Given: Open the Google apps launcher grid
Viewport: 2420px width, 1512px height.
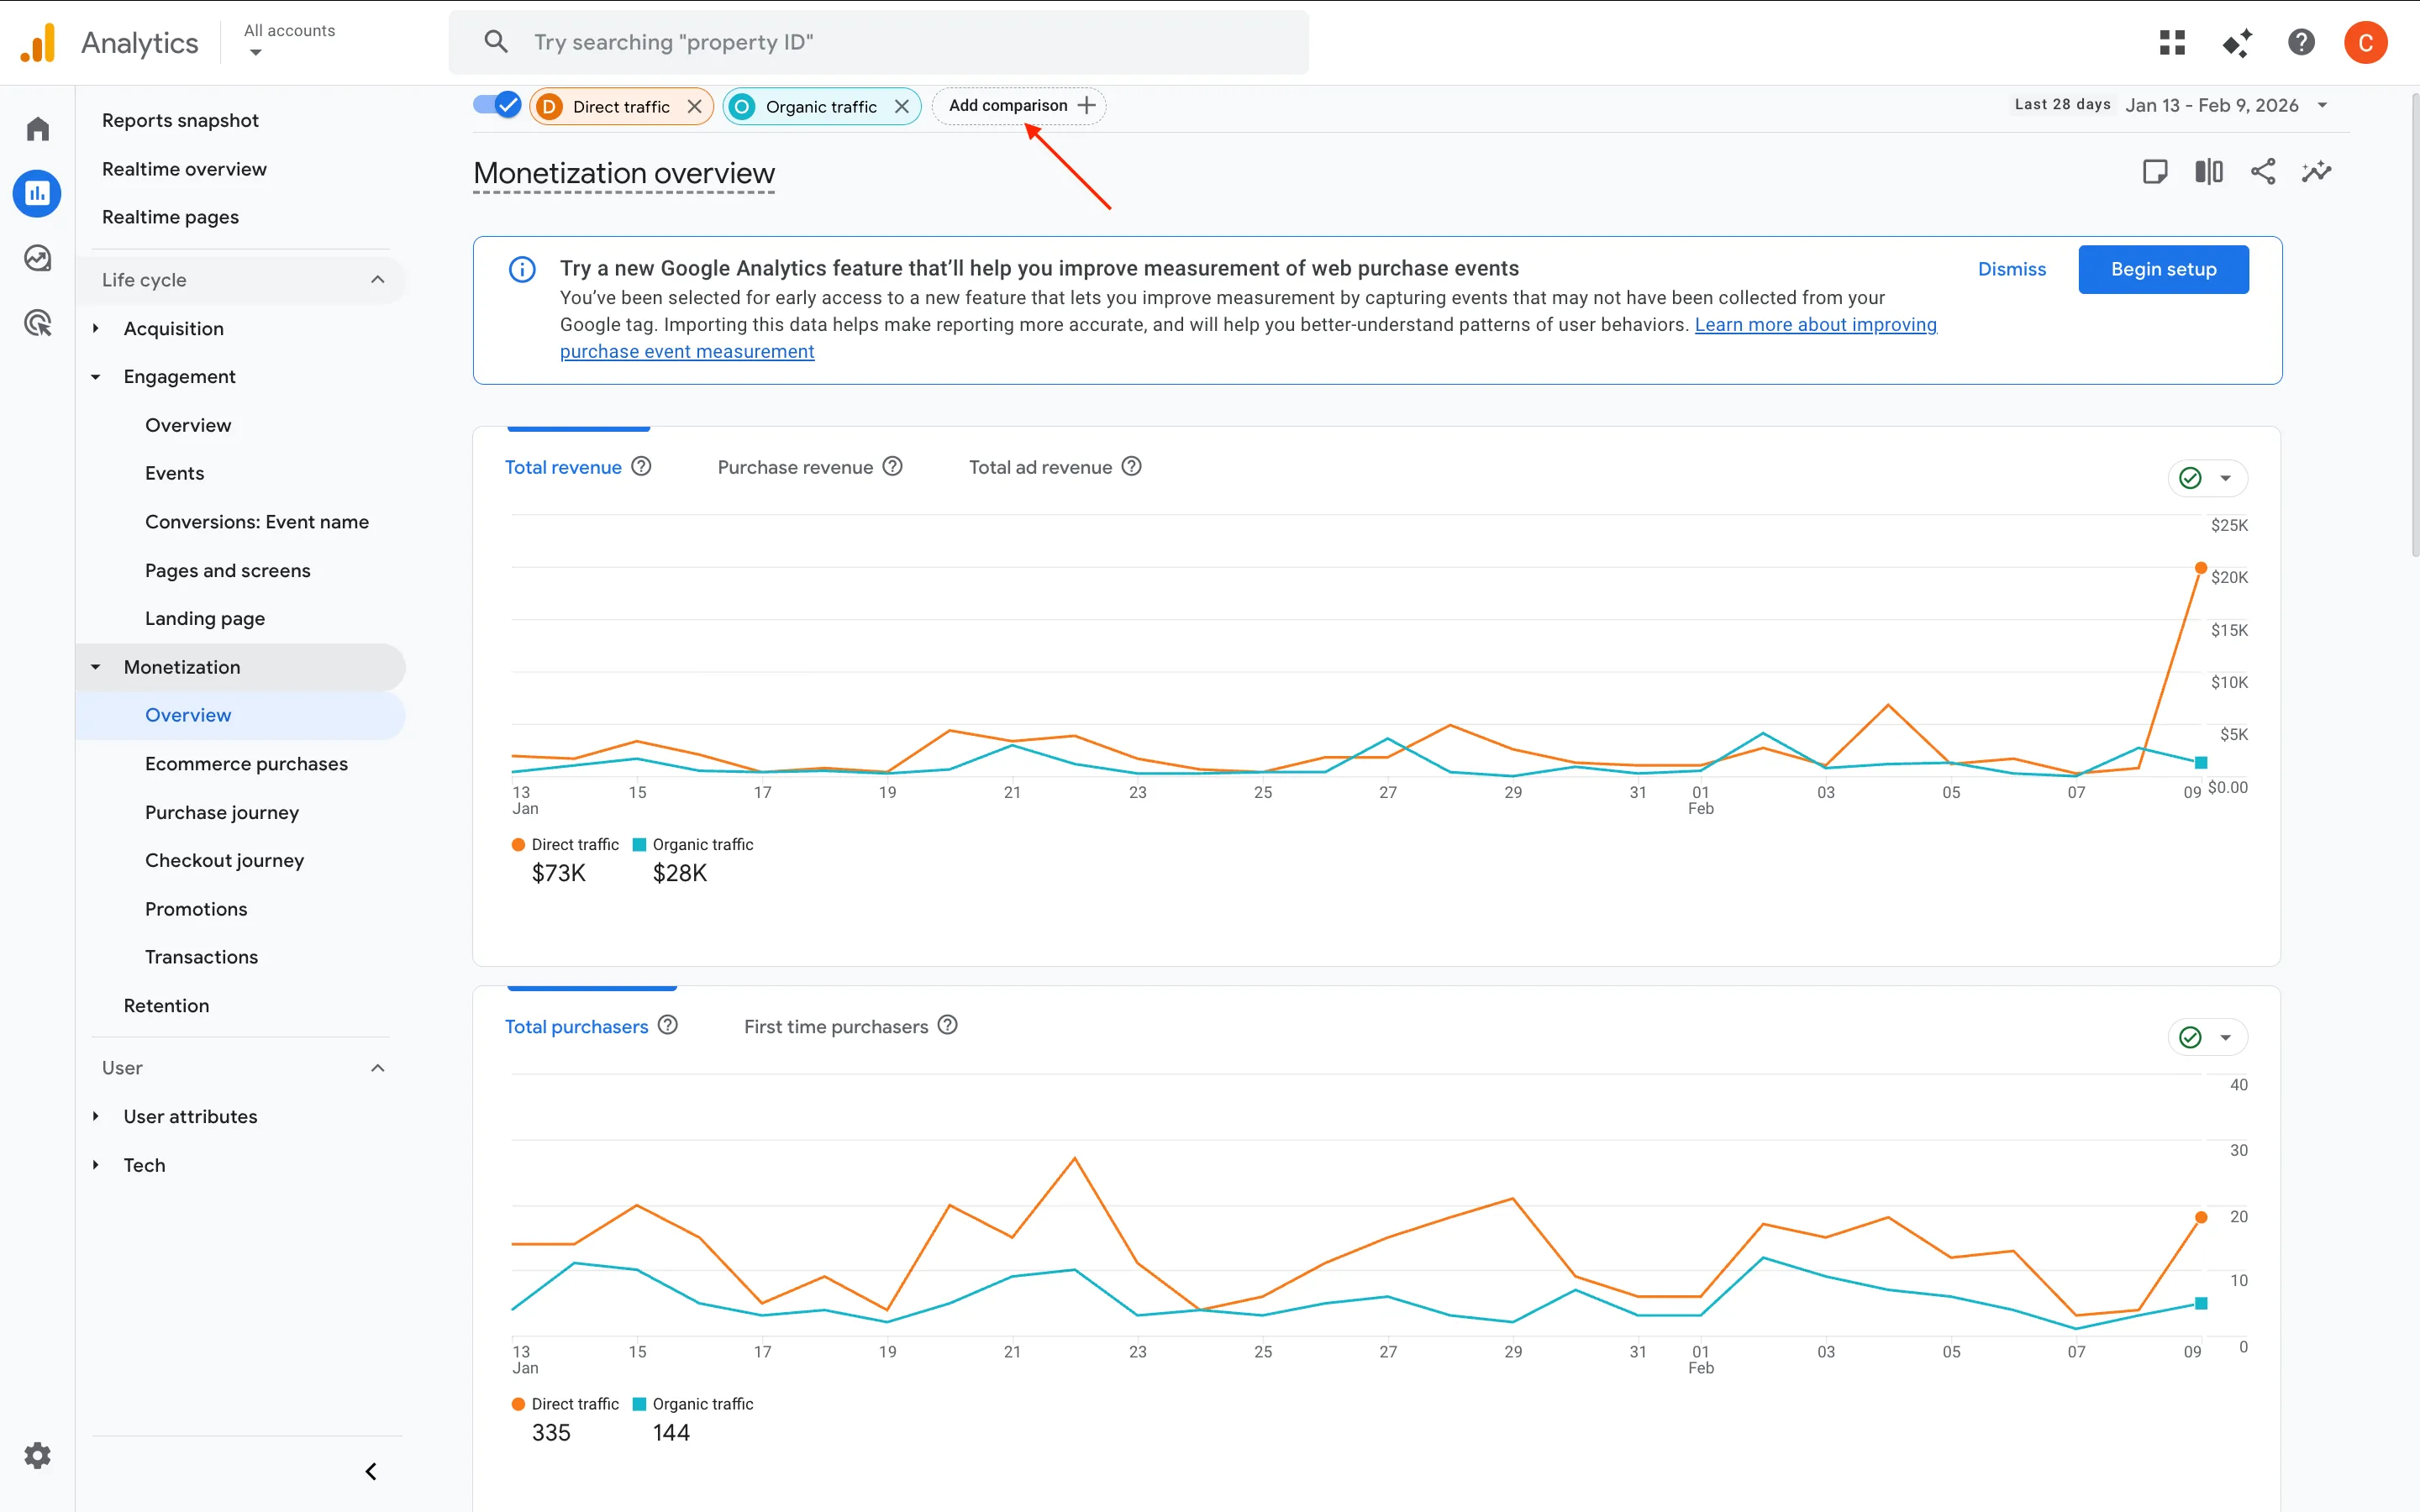Looking at the screenshot, I should click(2173, 42).
